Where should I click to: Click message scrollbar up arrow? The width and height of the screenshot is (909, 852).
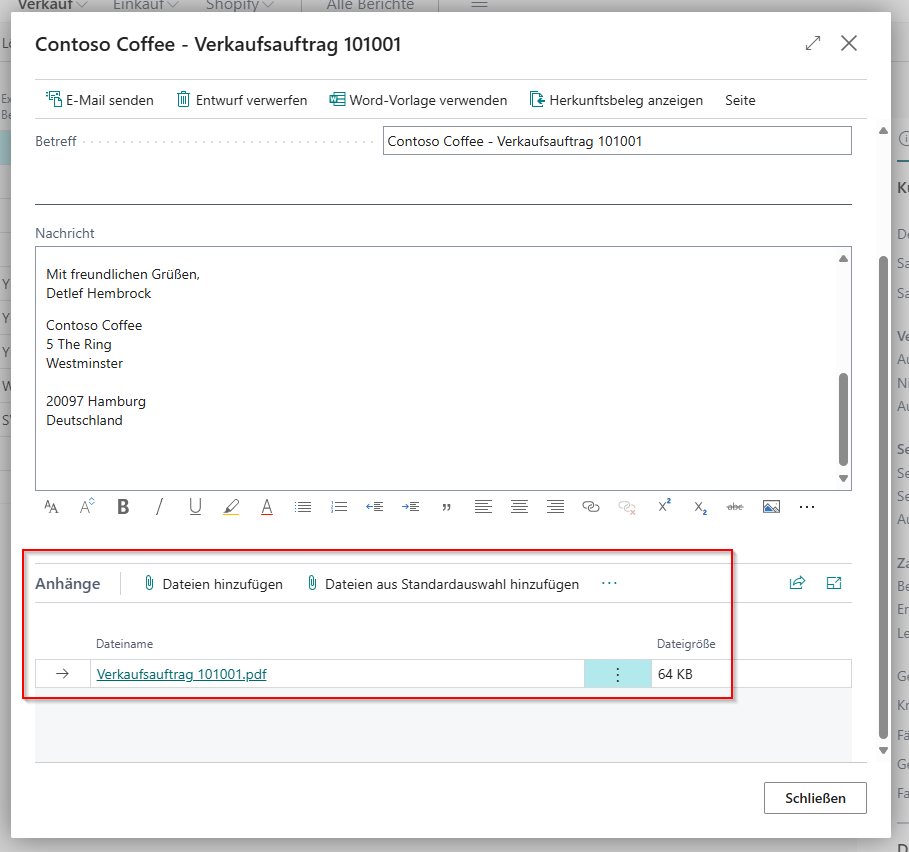coord(843,258)
